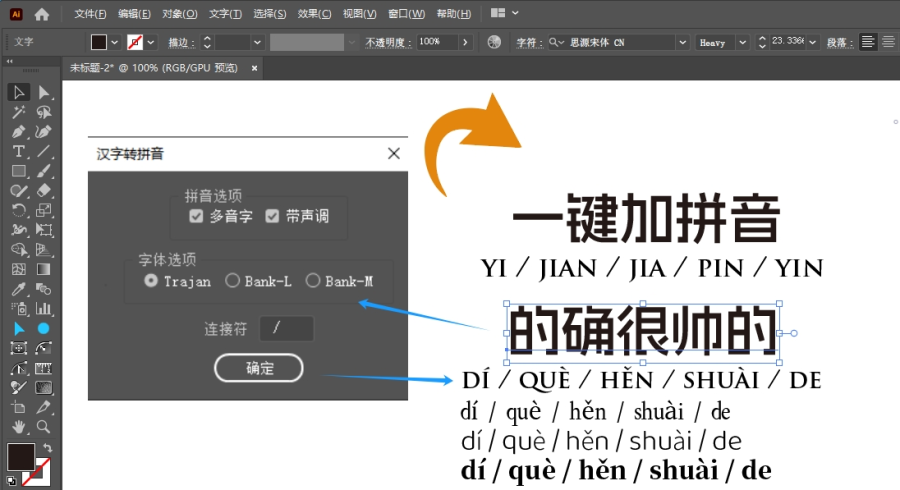This screenshot has width=900, height=490.
Task: Open the stroke color dropdown in control bar
Action: pyautogui.click(x=151, y=42)
